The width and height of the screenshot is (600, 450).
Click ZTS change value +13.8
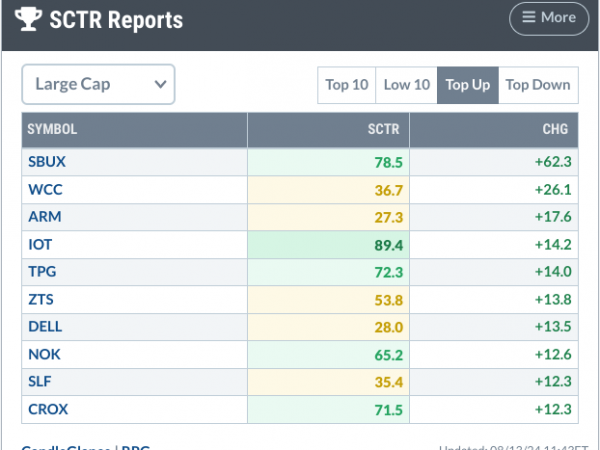pos(553,299)
